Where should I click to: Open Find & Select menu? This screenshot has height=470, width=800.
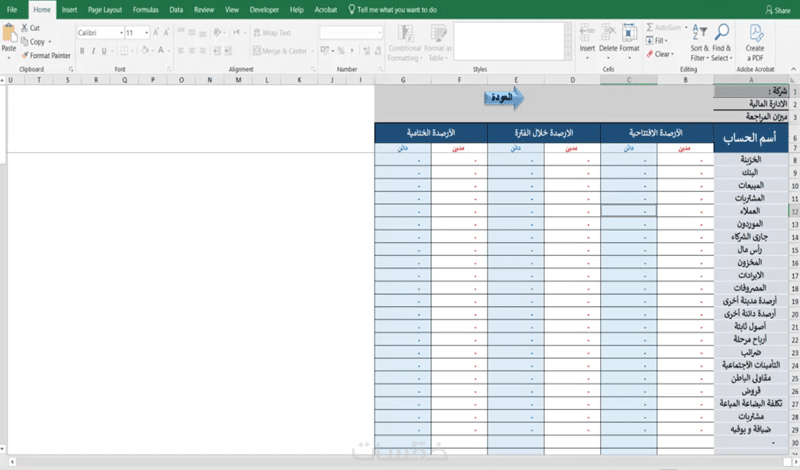(x=721, y=43)
